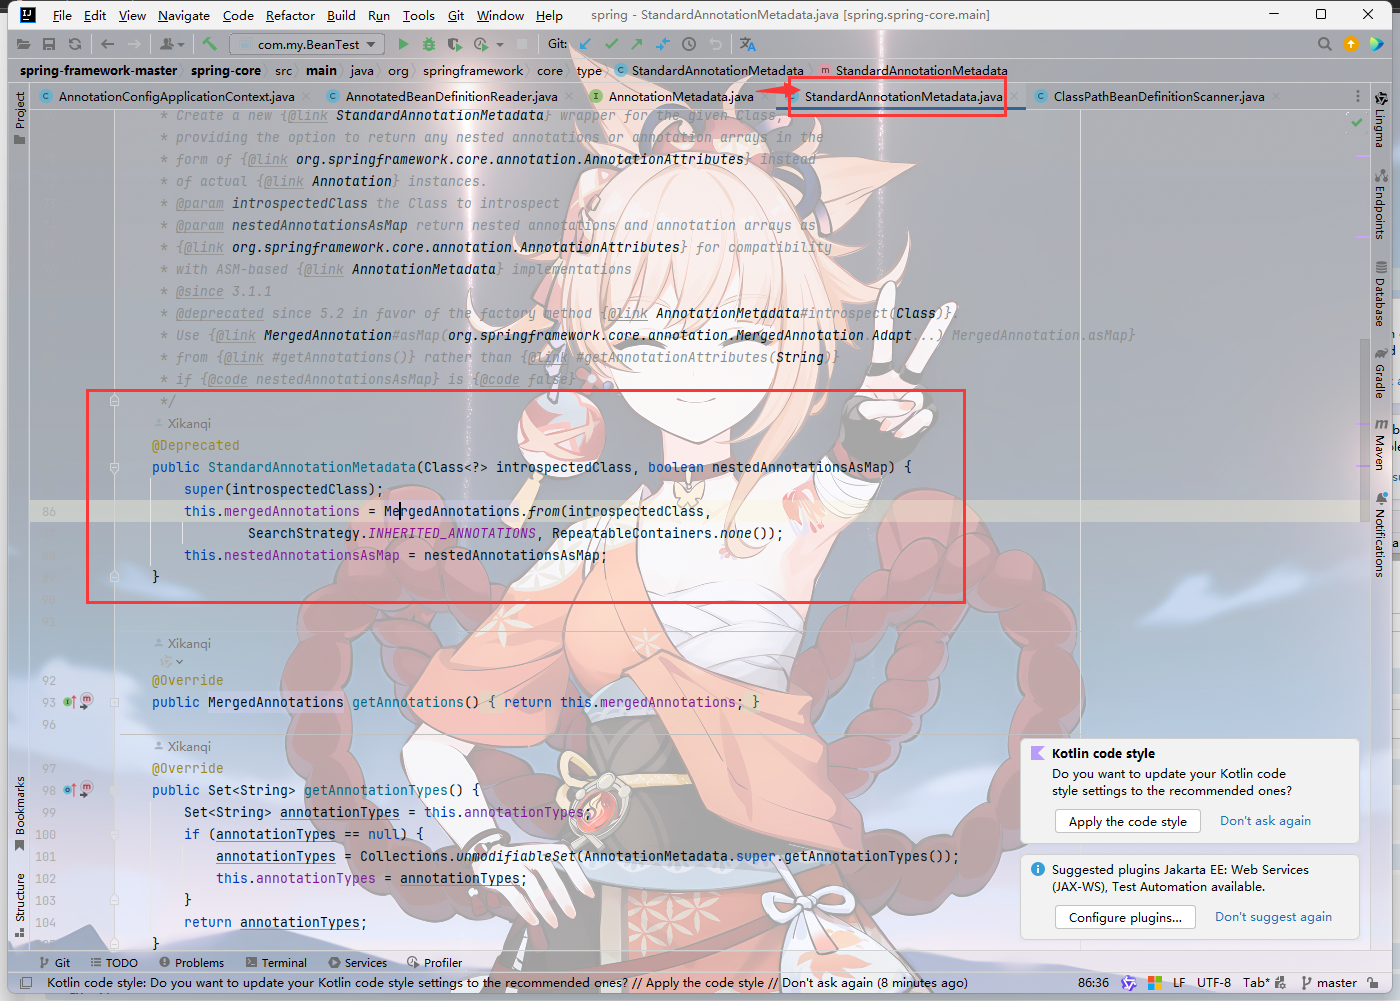Image resolution: width=1400 pixels, height=1001 pixels.
Task: Open Search Everywhere magnifier icon
Action: tap(1325, 44)
